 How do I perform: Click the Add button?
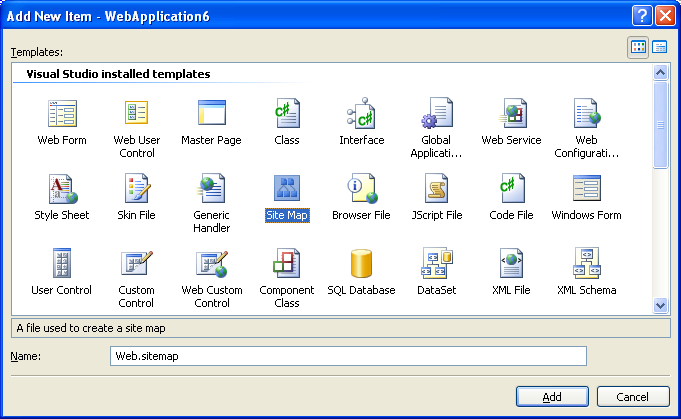pyautogui.click(x=552, y=397)
